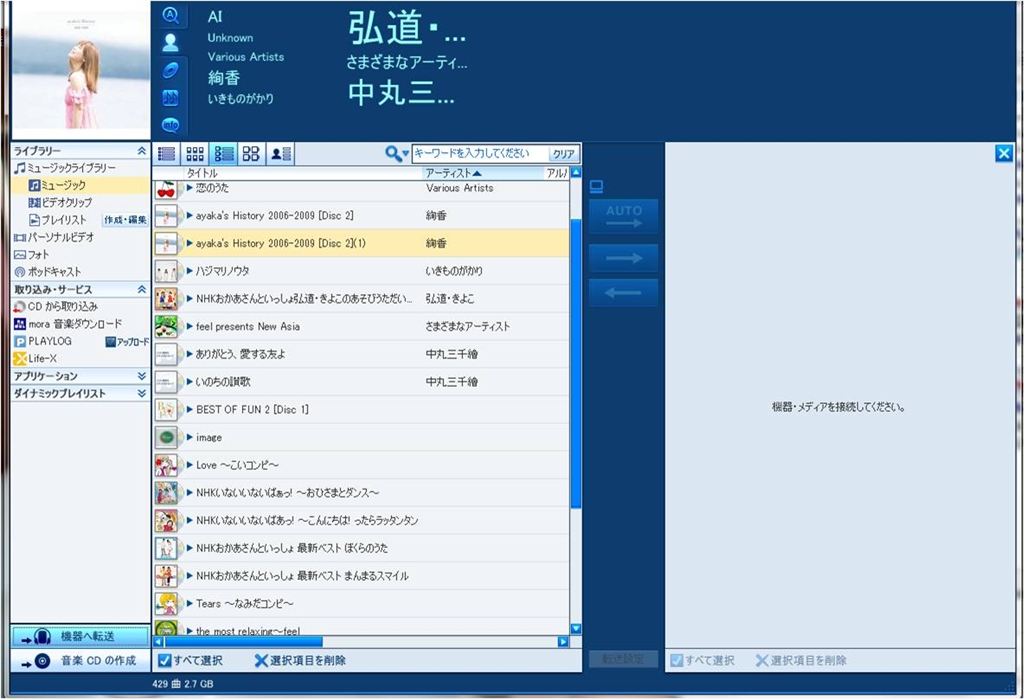Switch to plain list view
This screenshot has height=699, width=1024.
167,154
